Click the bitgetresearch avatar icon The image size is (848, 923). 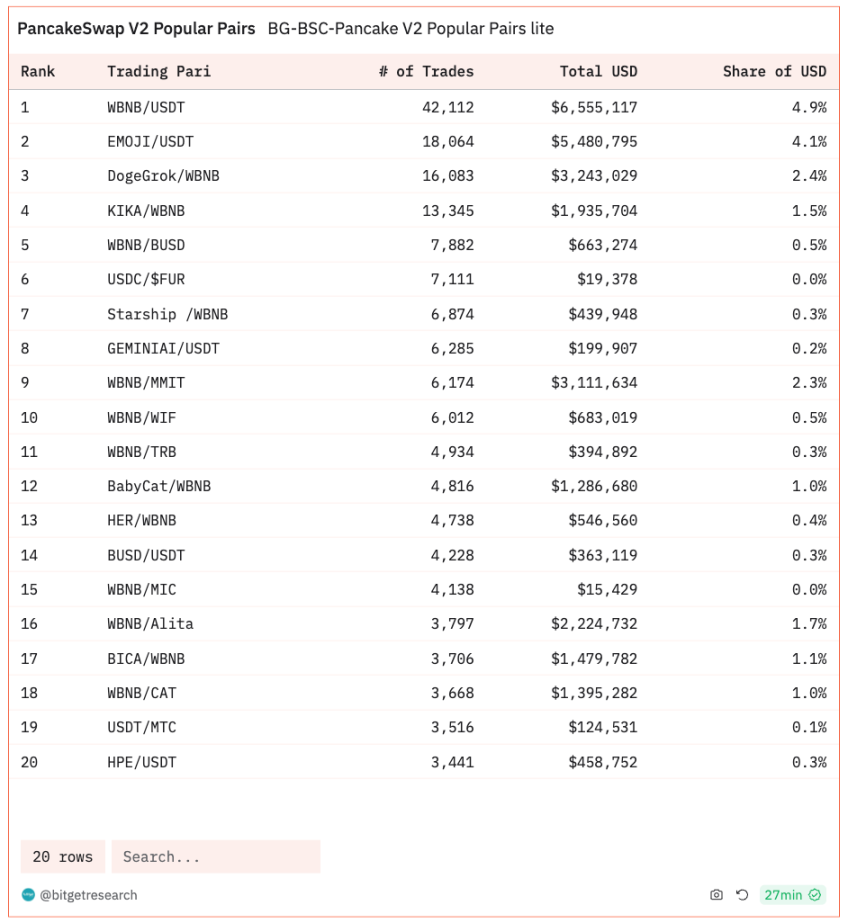(28, 895)
